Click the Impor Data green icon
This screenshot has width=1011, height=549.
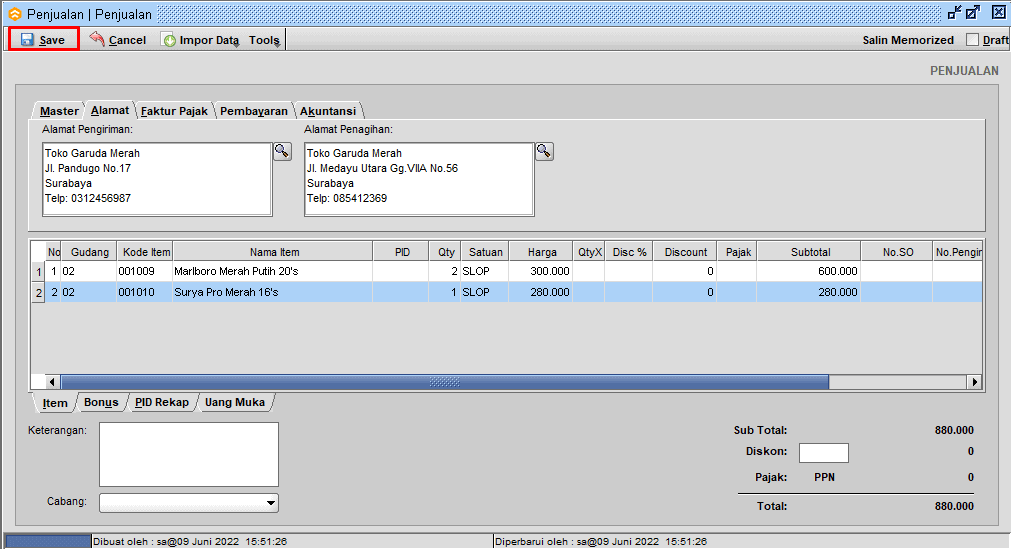pyautogui.click(x=169, y=40)
